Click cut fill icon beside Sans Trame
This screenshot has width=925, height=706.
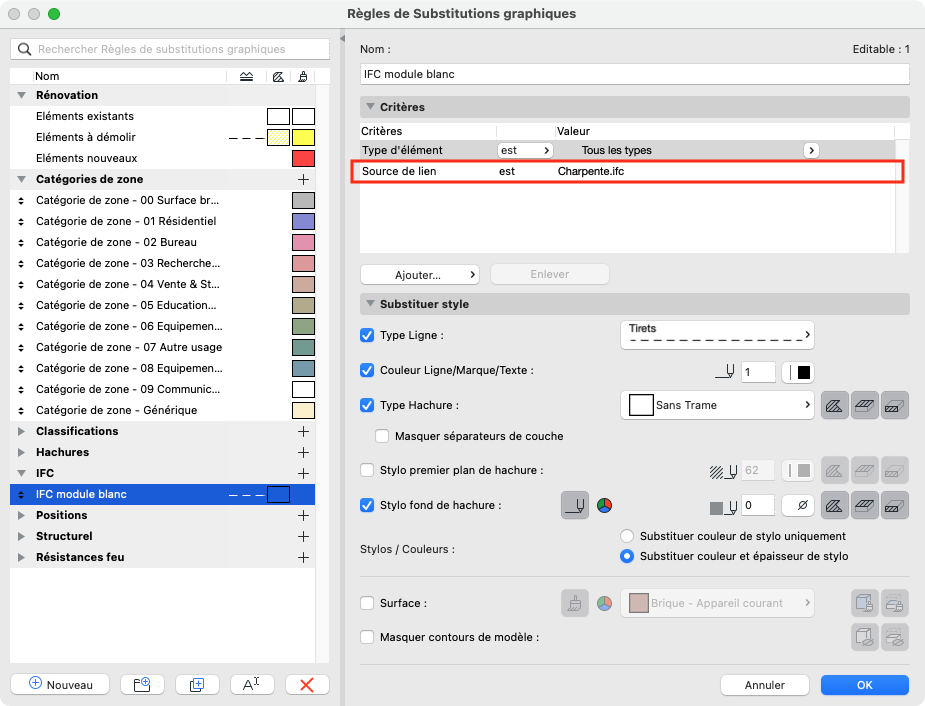tap(834, 405)
